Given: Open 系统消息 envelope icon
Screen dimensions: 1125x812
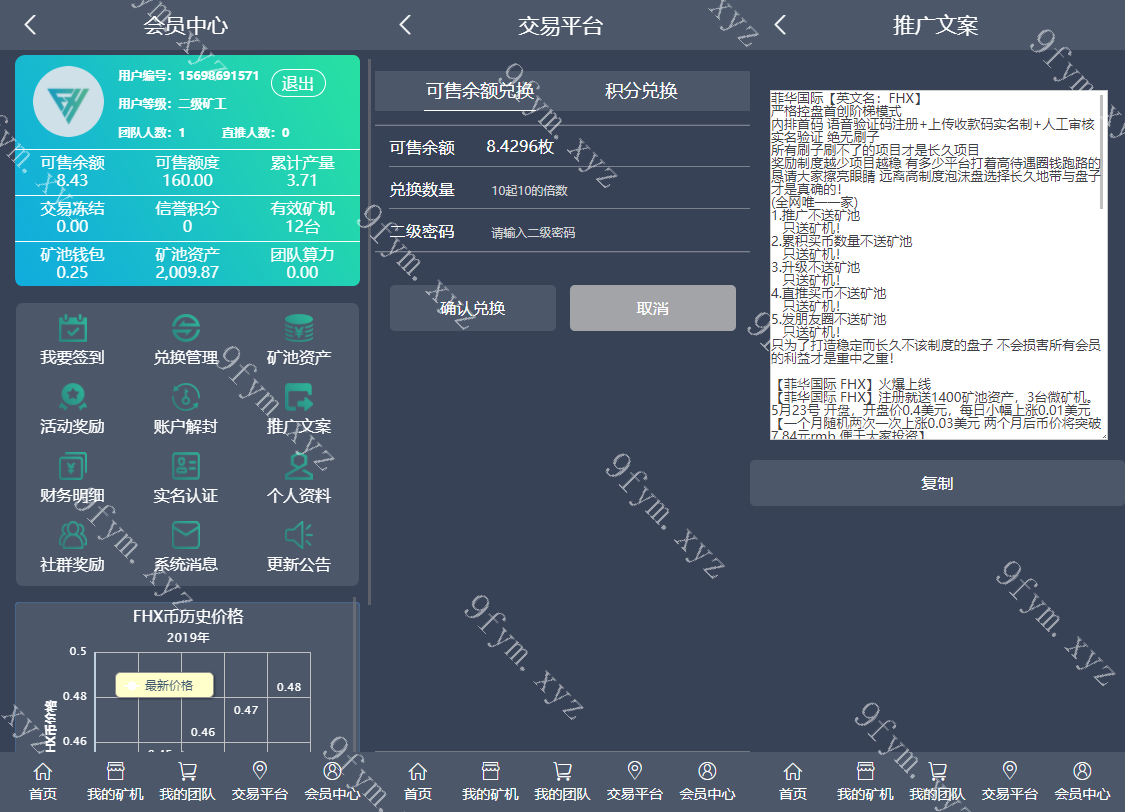Looking at the screenshot, I should click(x=186, y=535).
